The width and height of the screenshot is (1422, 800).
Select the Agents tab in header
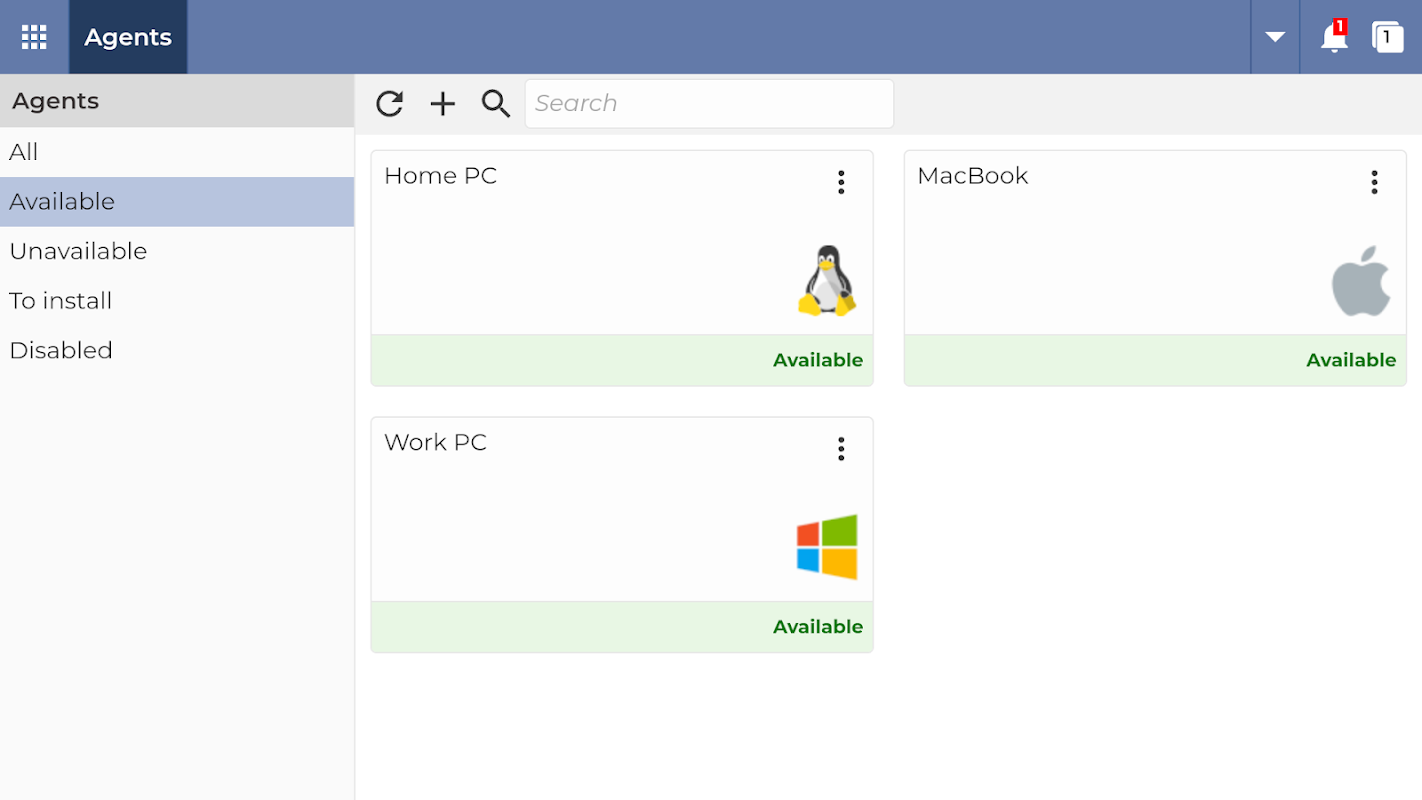pos(128,37)
